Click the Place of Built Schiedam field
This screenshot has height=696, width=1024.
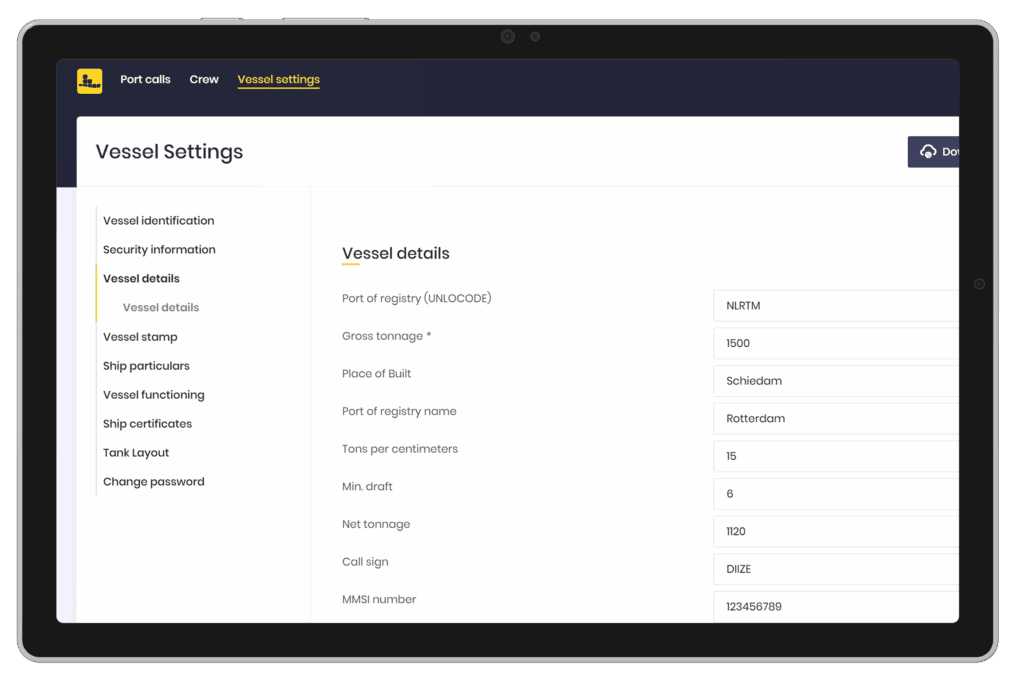pos(835,381)
